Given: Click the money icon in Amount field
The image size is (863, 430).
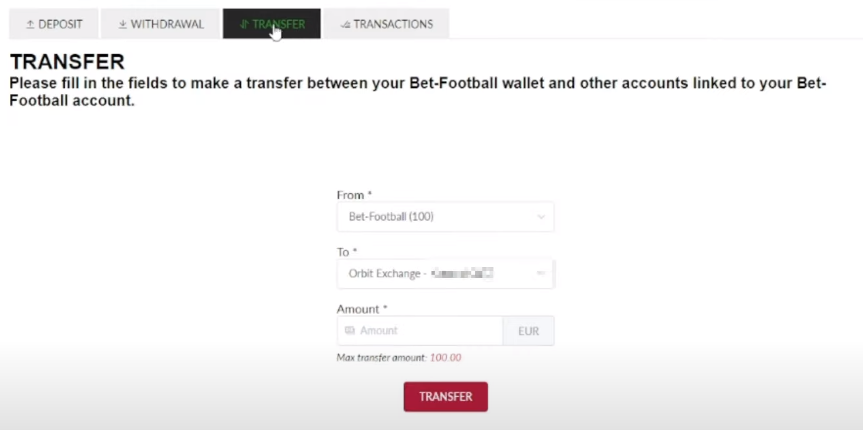Looking at the screenshot, I should pos(350,331).
